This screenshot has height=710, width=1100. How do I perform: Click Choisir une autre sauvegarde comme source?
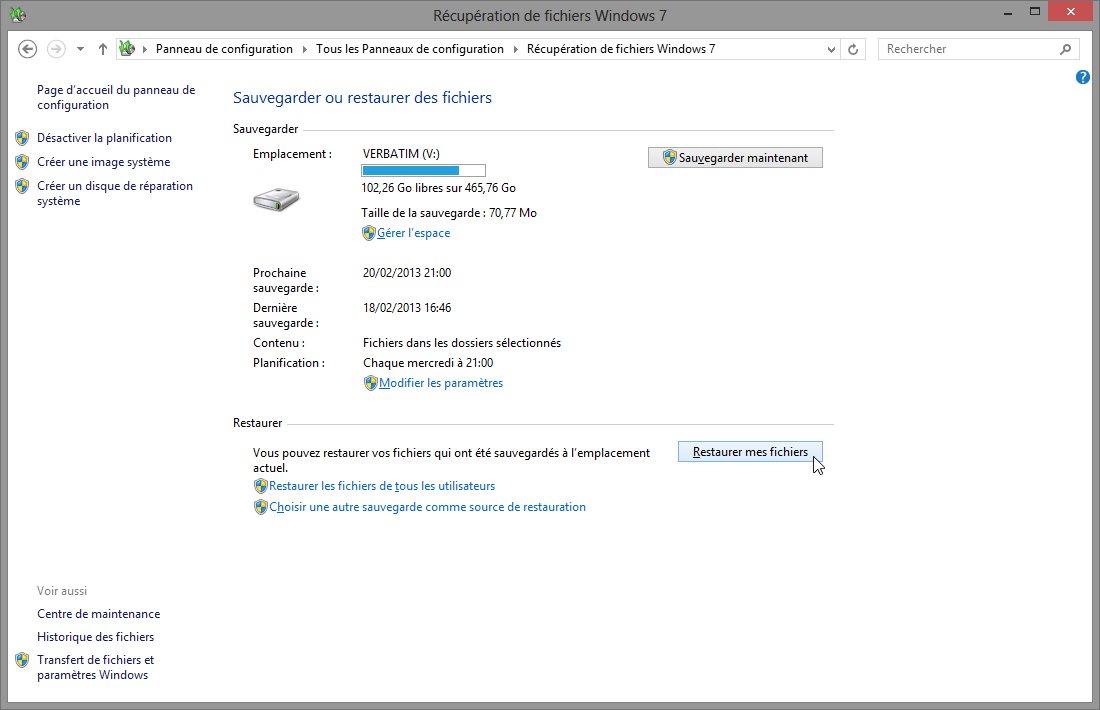(x=428, y=507)
